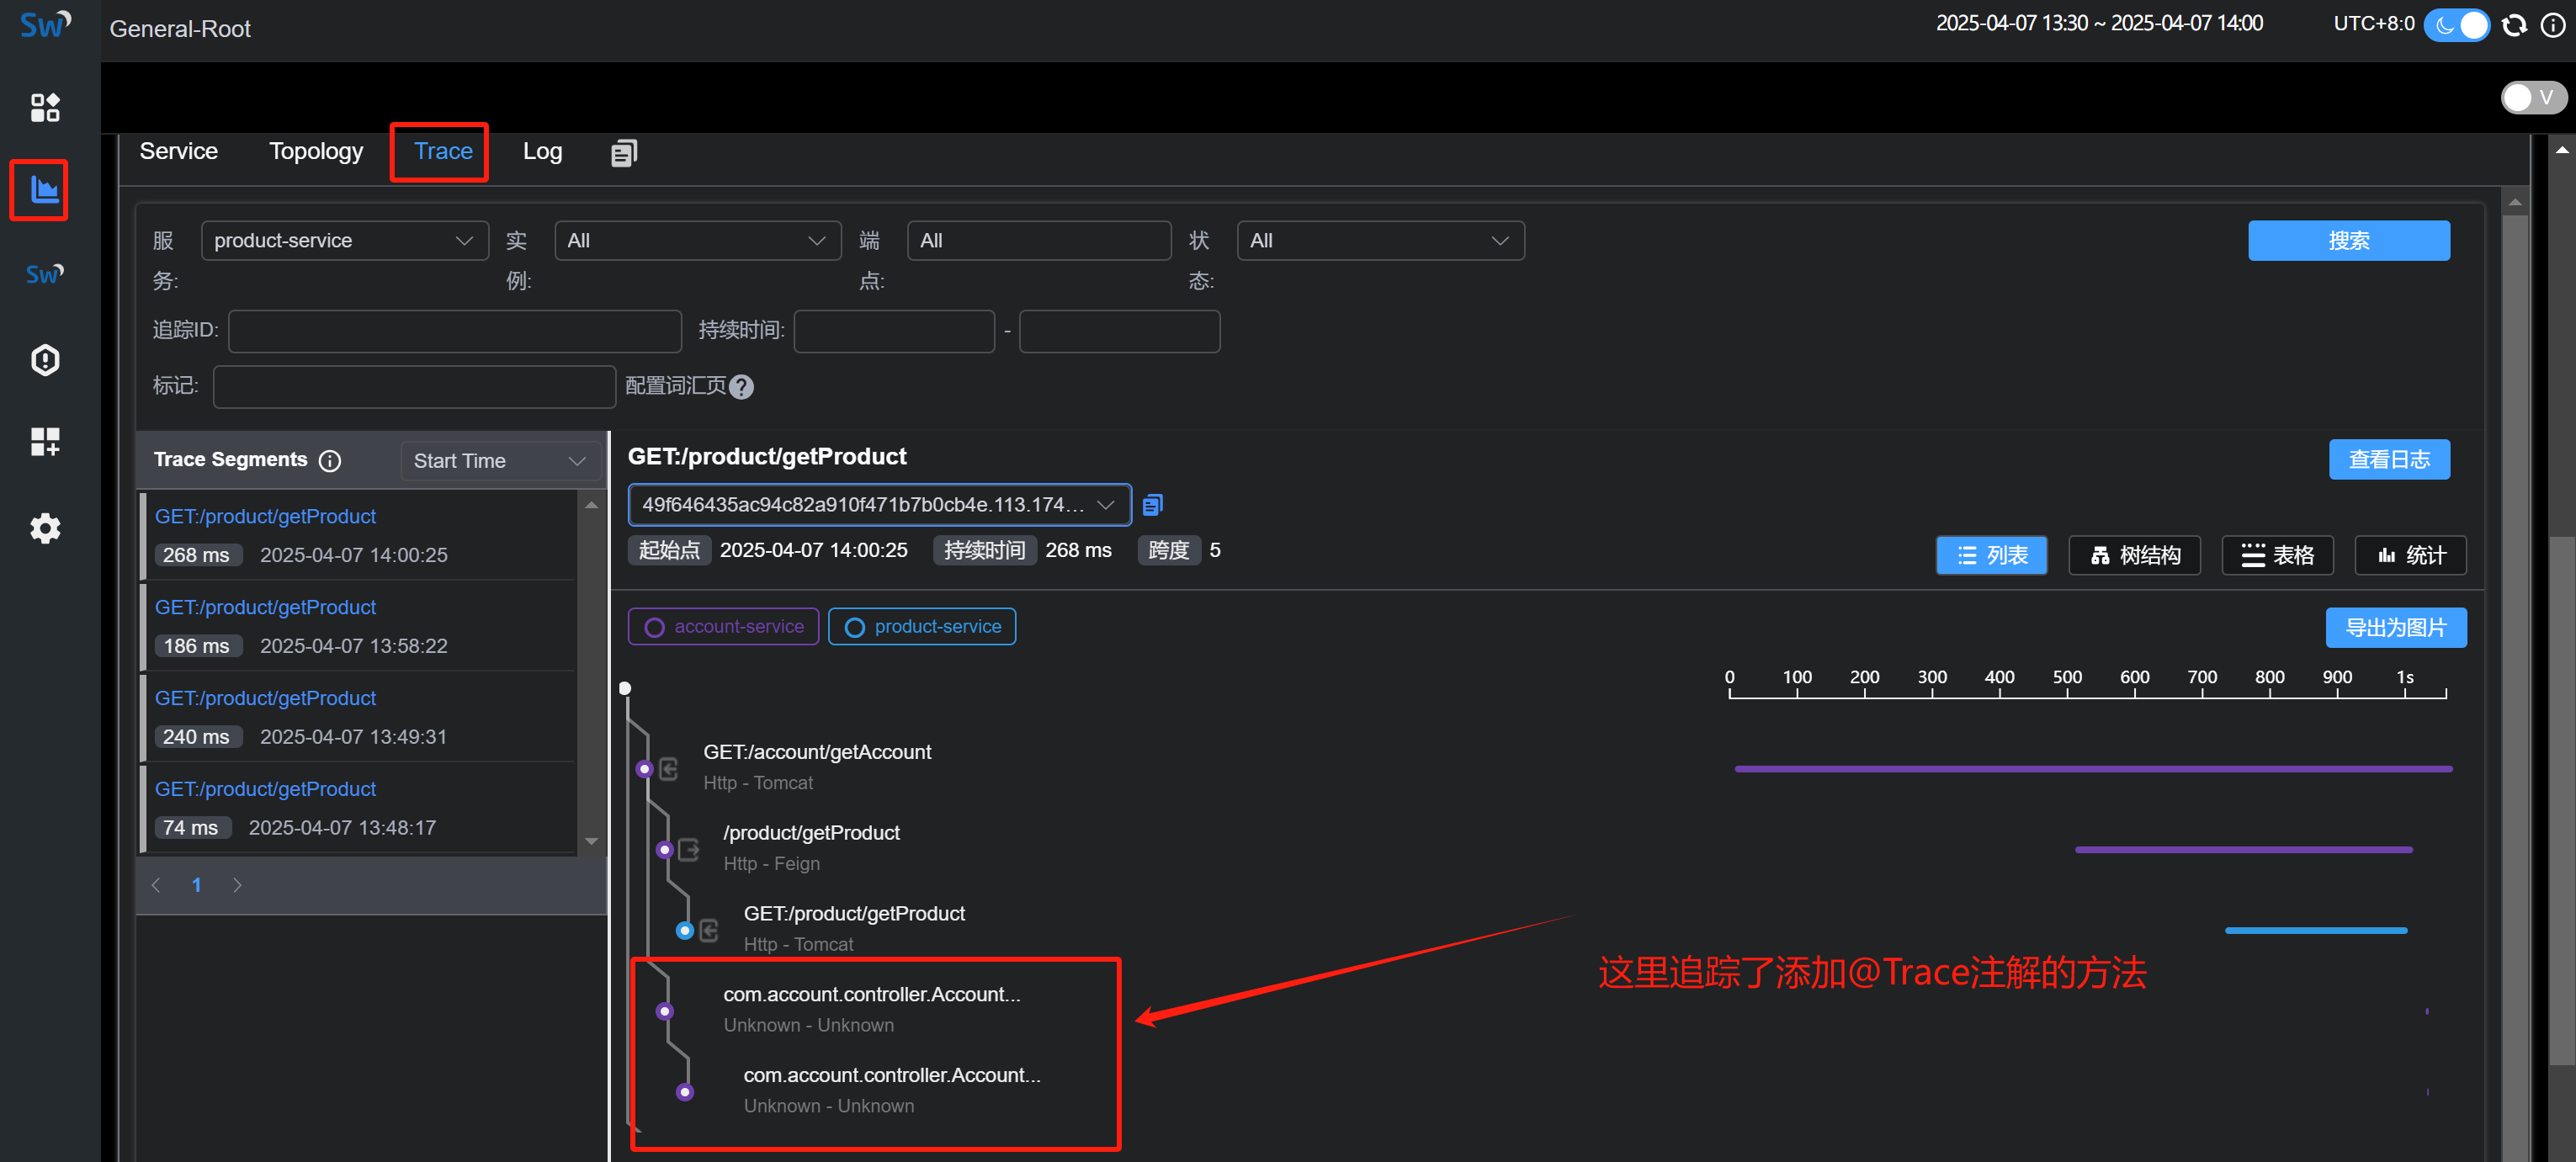
Task: Click the purple GET:/account/getAccount span bar
Action: 2092,769
